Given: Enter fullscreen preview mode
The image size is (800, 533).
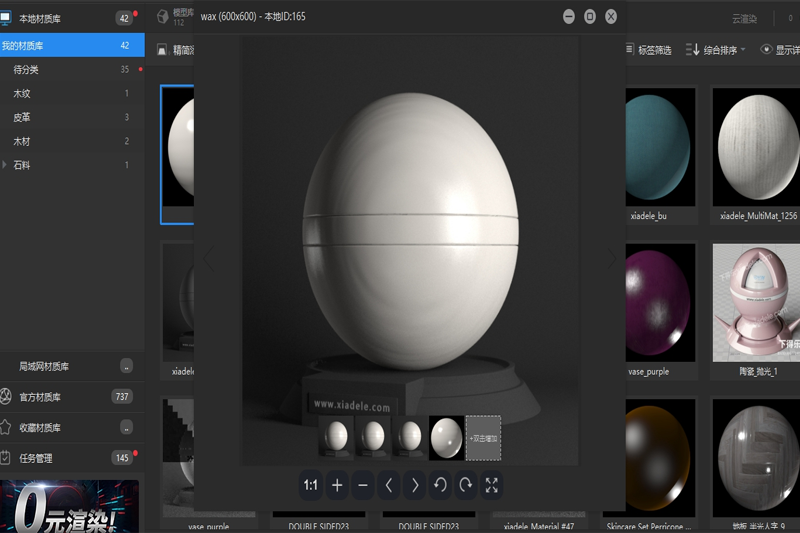Looking at the screenshot, I should (491, 485).
